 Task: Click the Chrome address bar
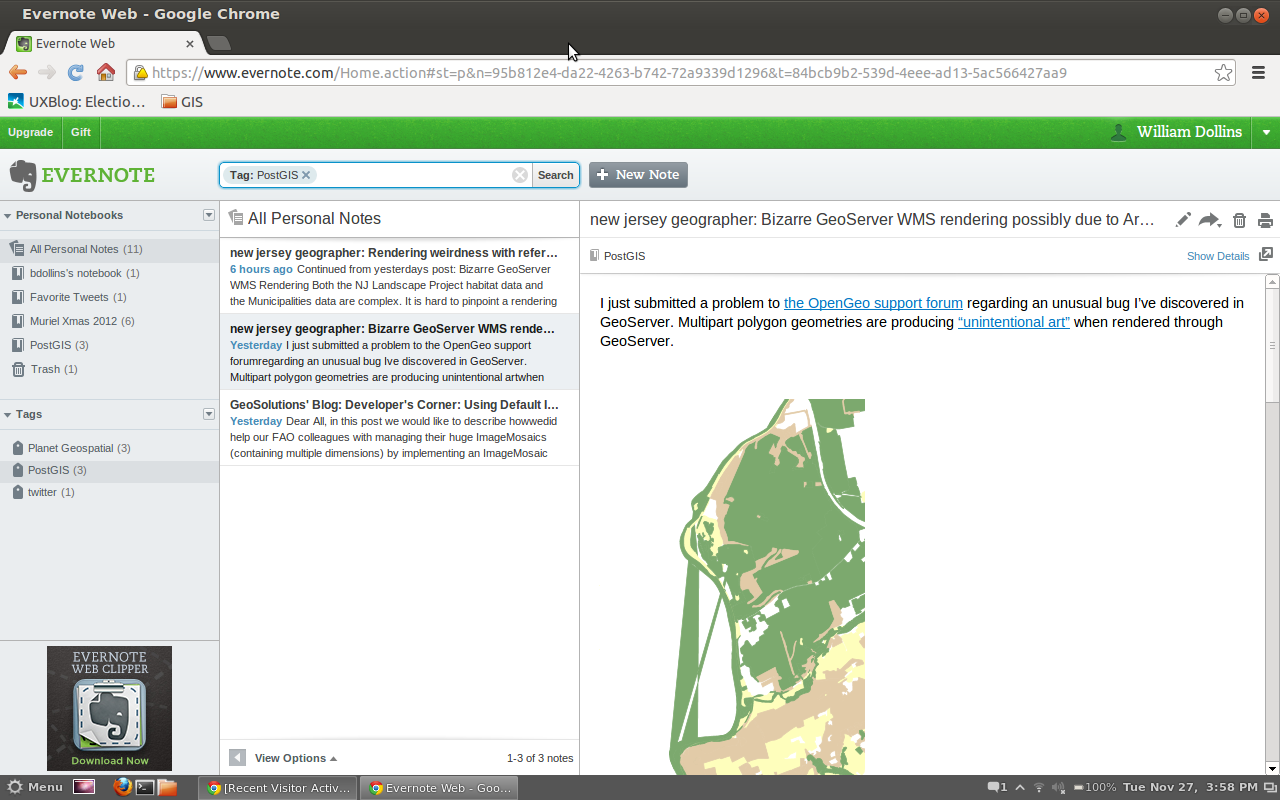tap(680, 73)
